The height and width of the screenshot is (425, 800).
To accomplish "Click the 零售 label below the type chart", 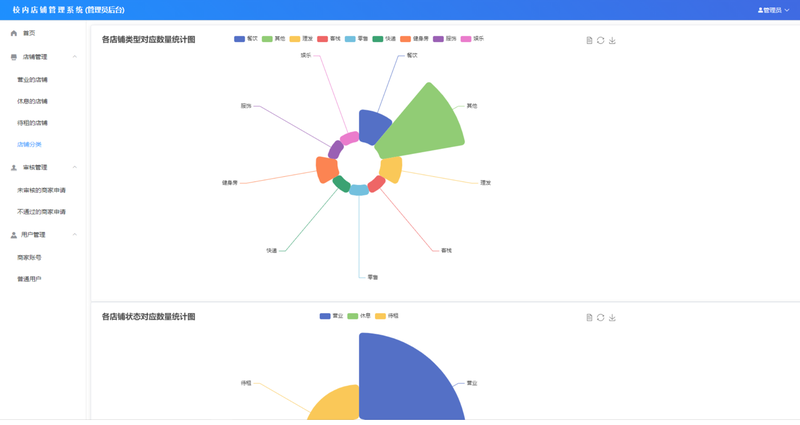I will point(373,278).
